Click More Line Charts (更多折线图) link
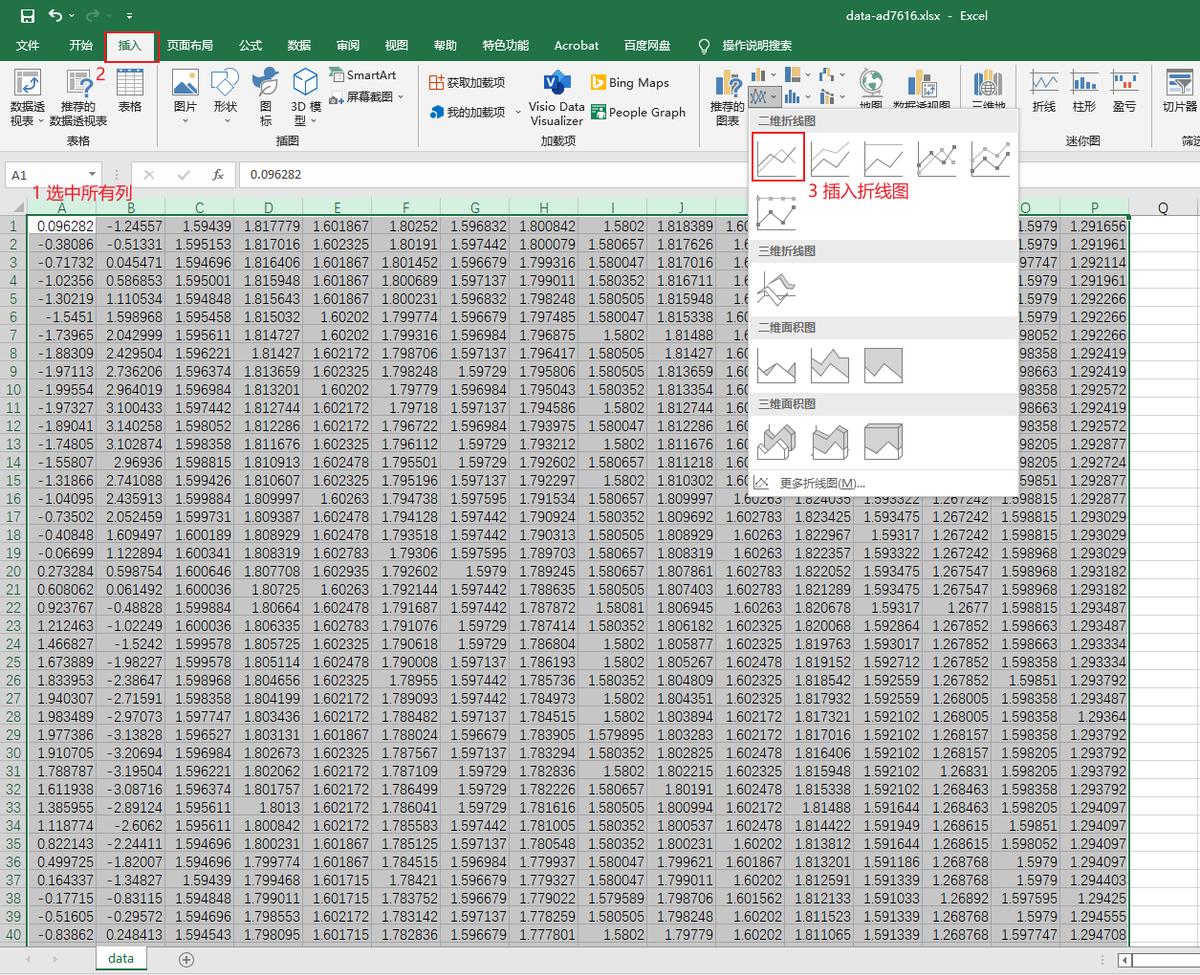The width and height of the screenshot is (1200, 975). pyautogui.click(x=822, y=483)
